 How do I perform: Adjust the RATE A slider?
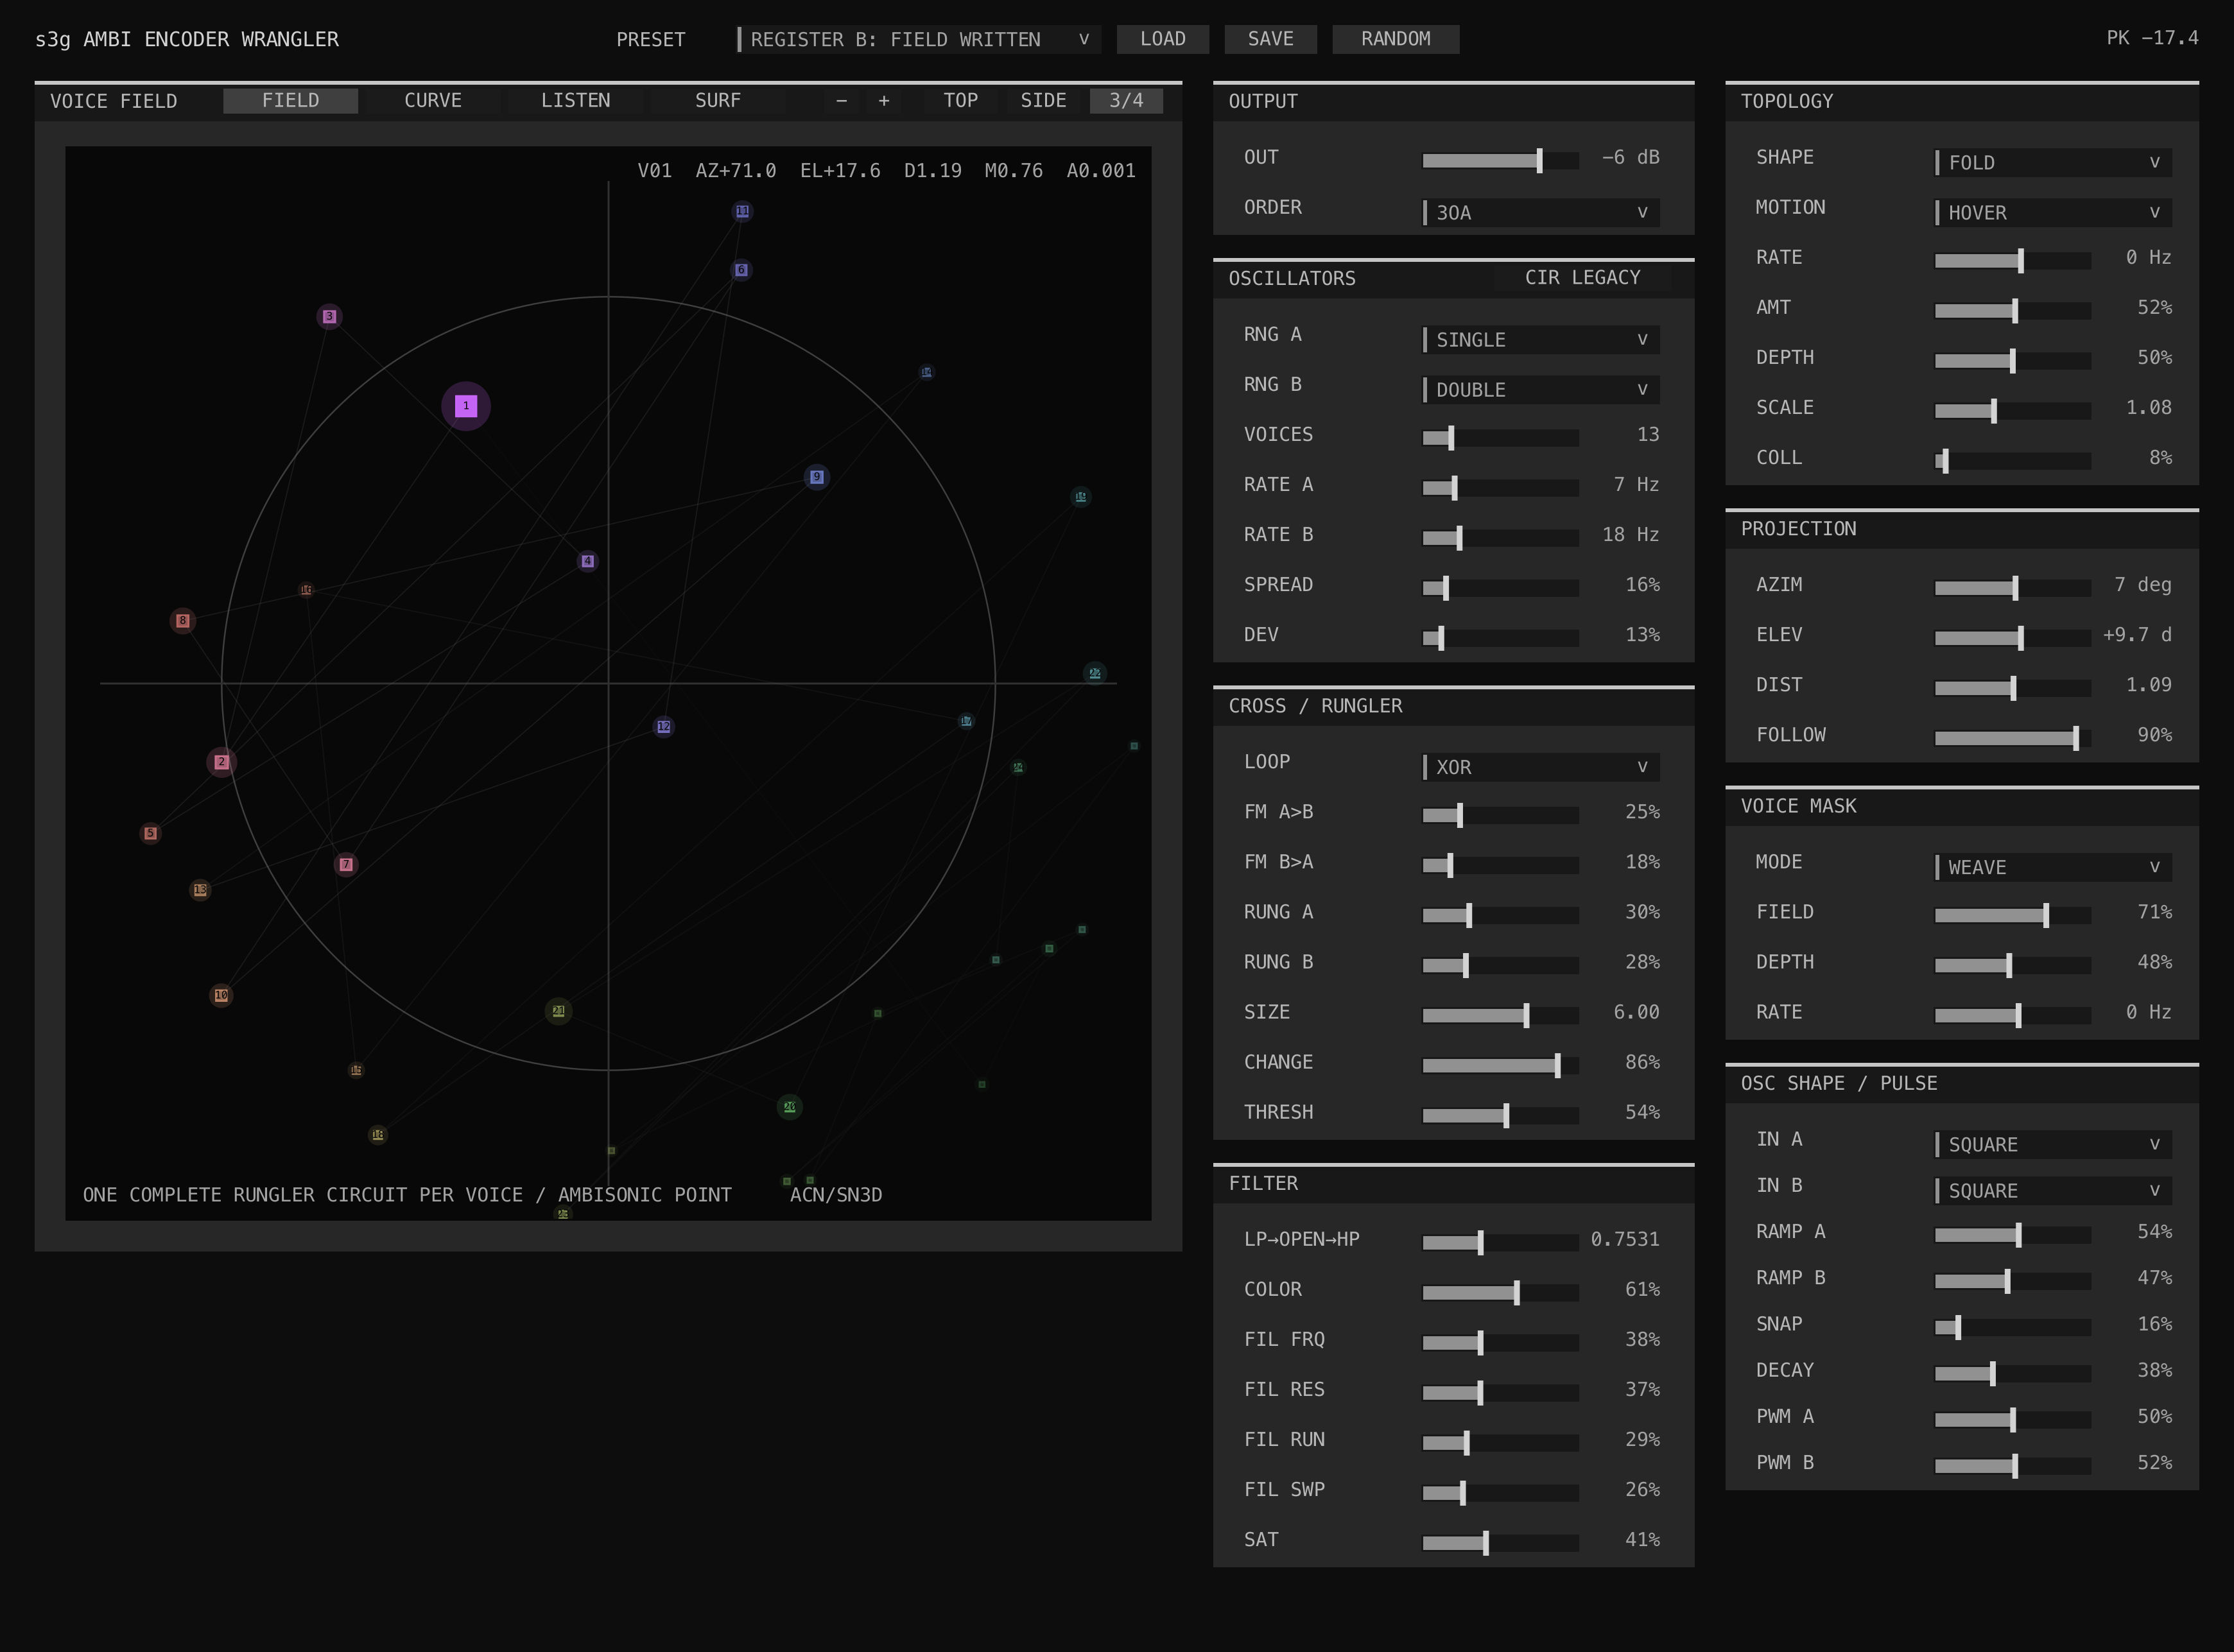pyautogui.click(x=1500, y=487)
